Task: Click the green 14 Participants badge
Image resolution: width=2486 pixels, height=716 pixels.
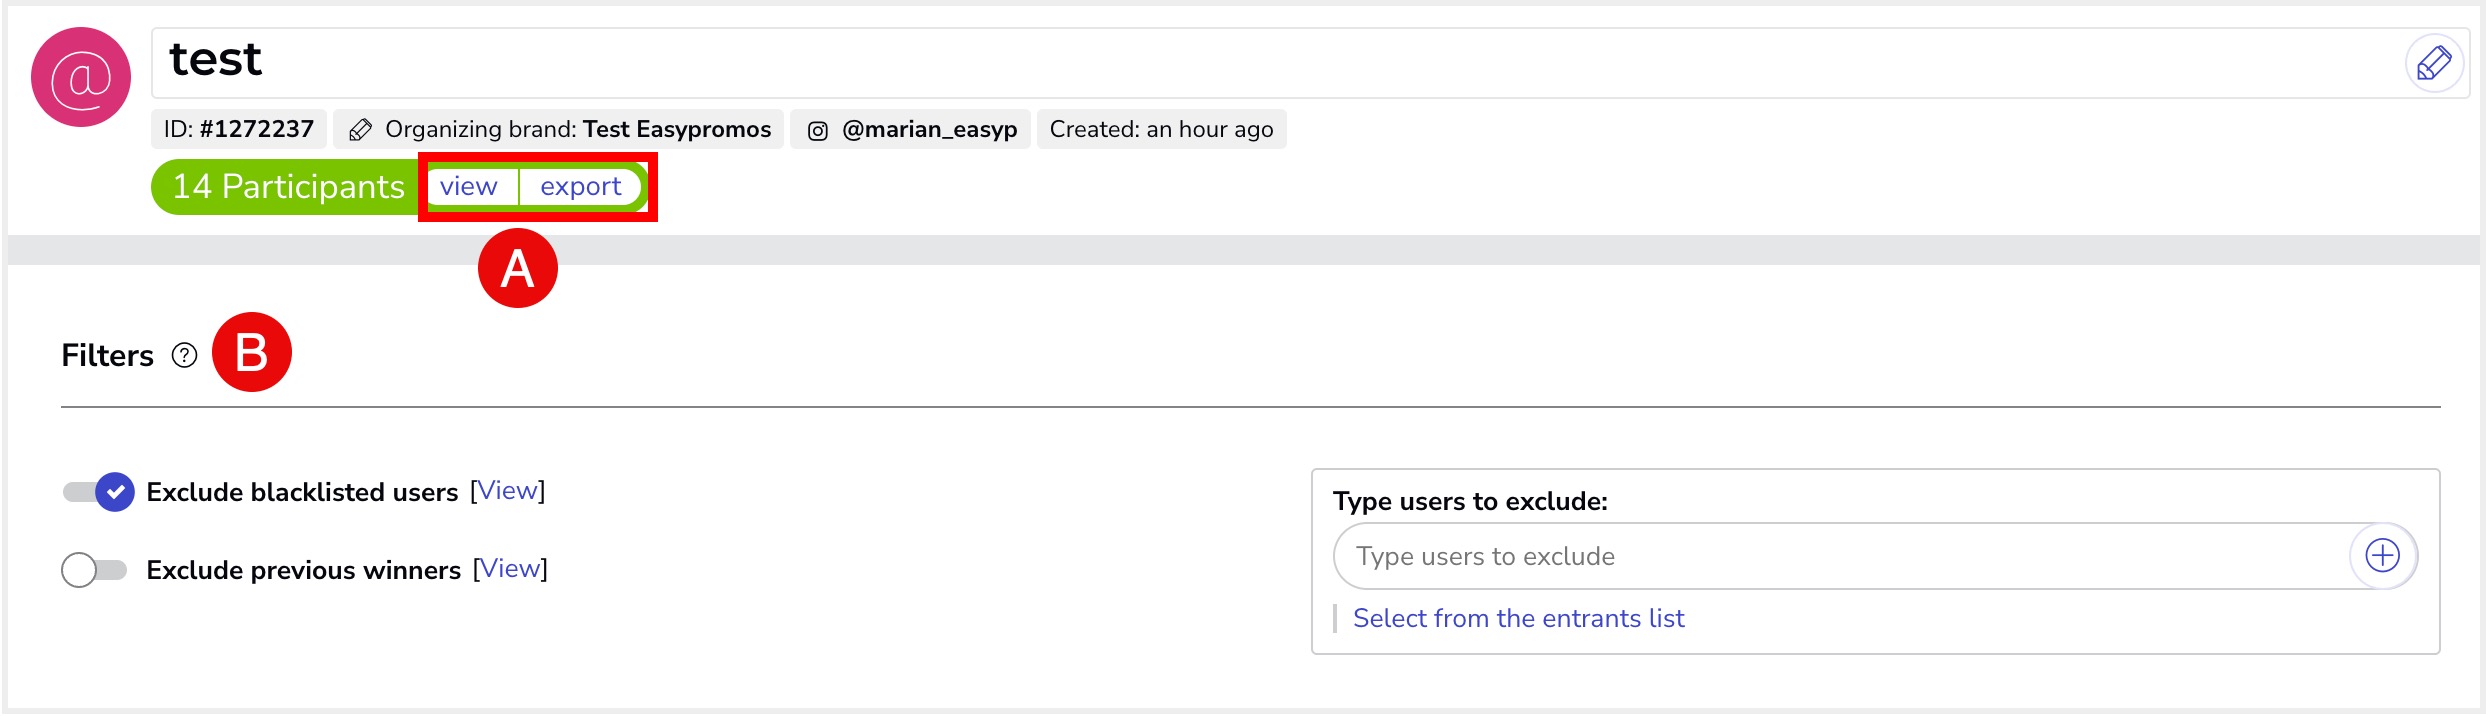Action: pos(288,187)
